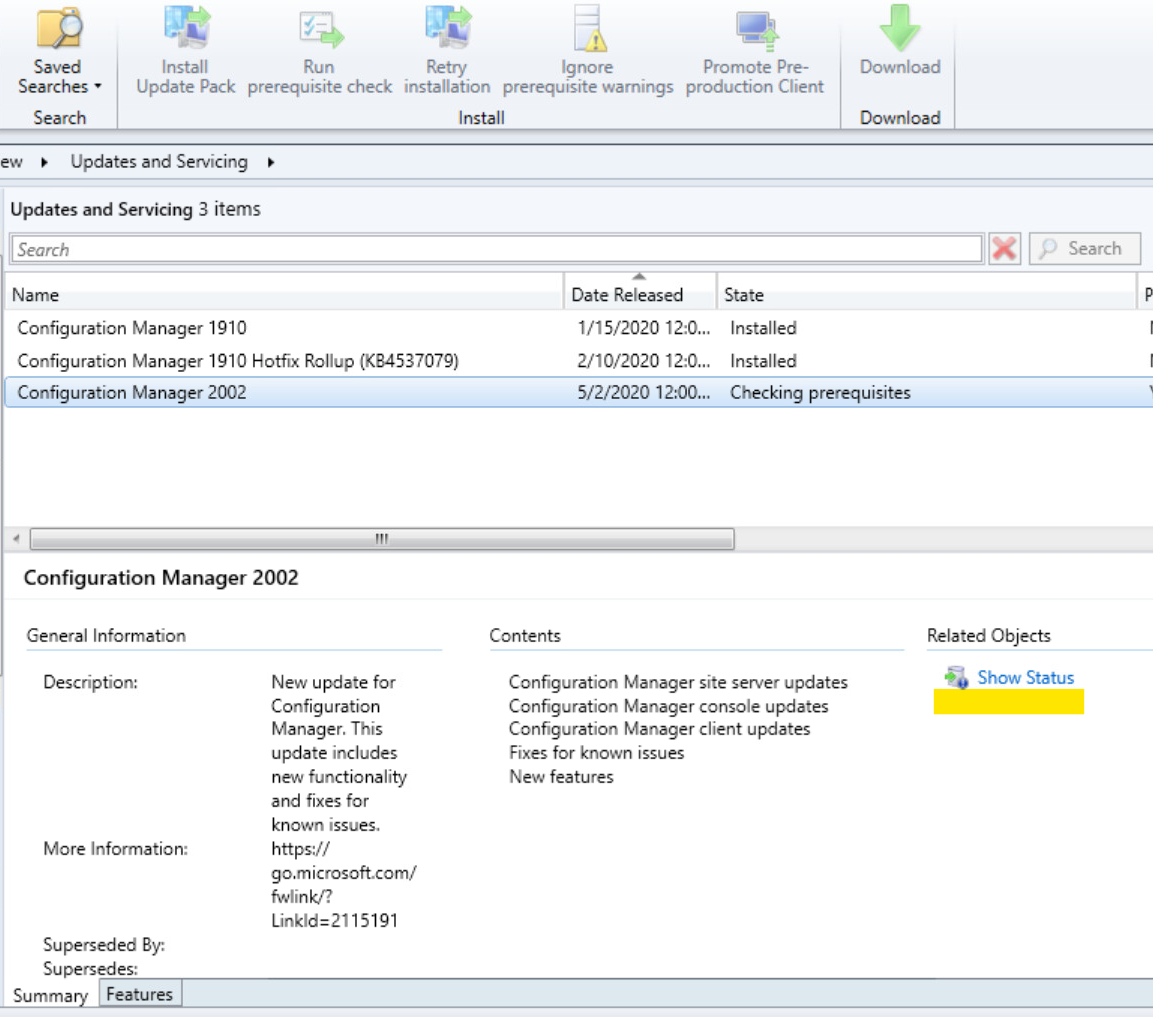
Task: Click the Superseded By label
Action: point(104,945)
